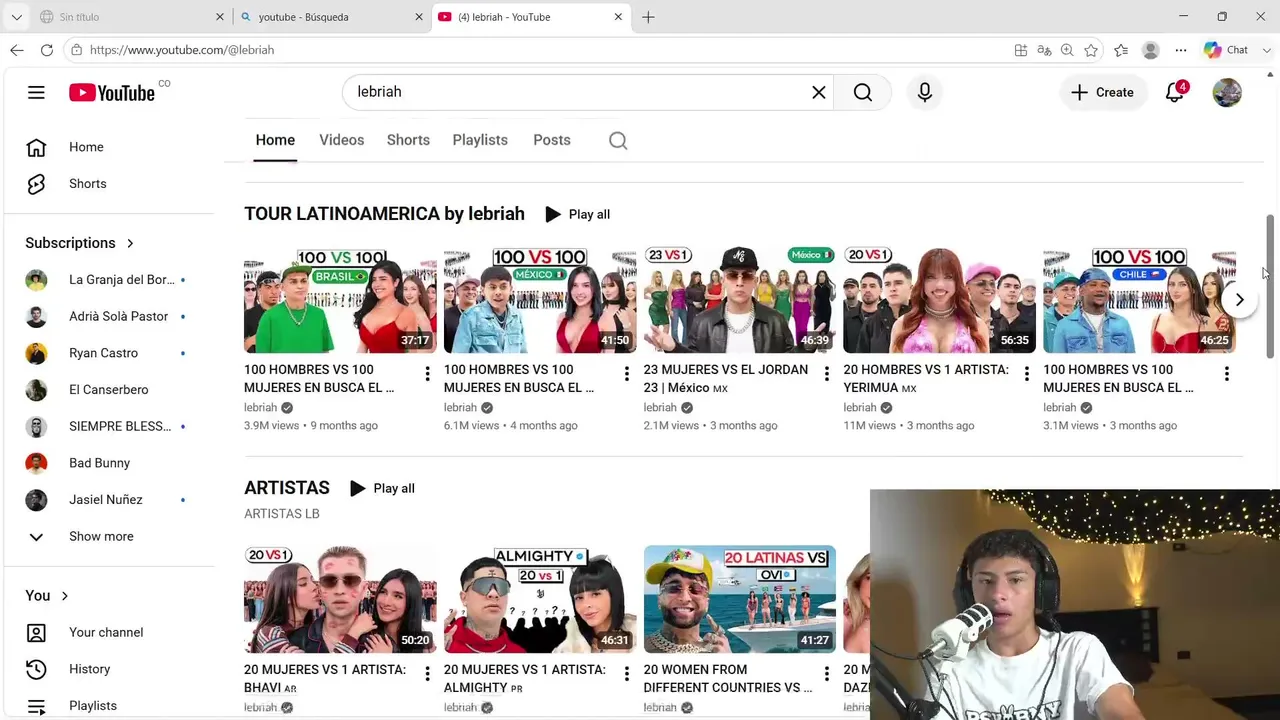Image resolution: width=1280 pixels, height=720 pixels.
Task: Expand the Subscriptions section
Action: coord(80,243)
